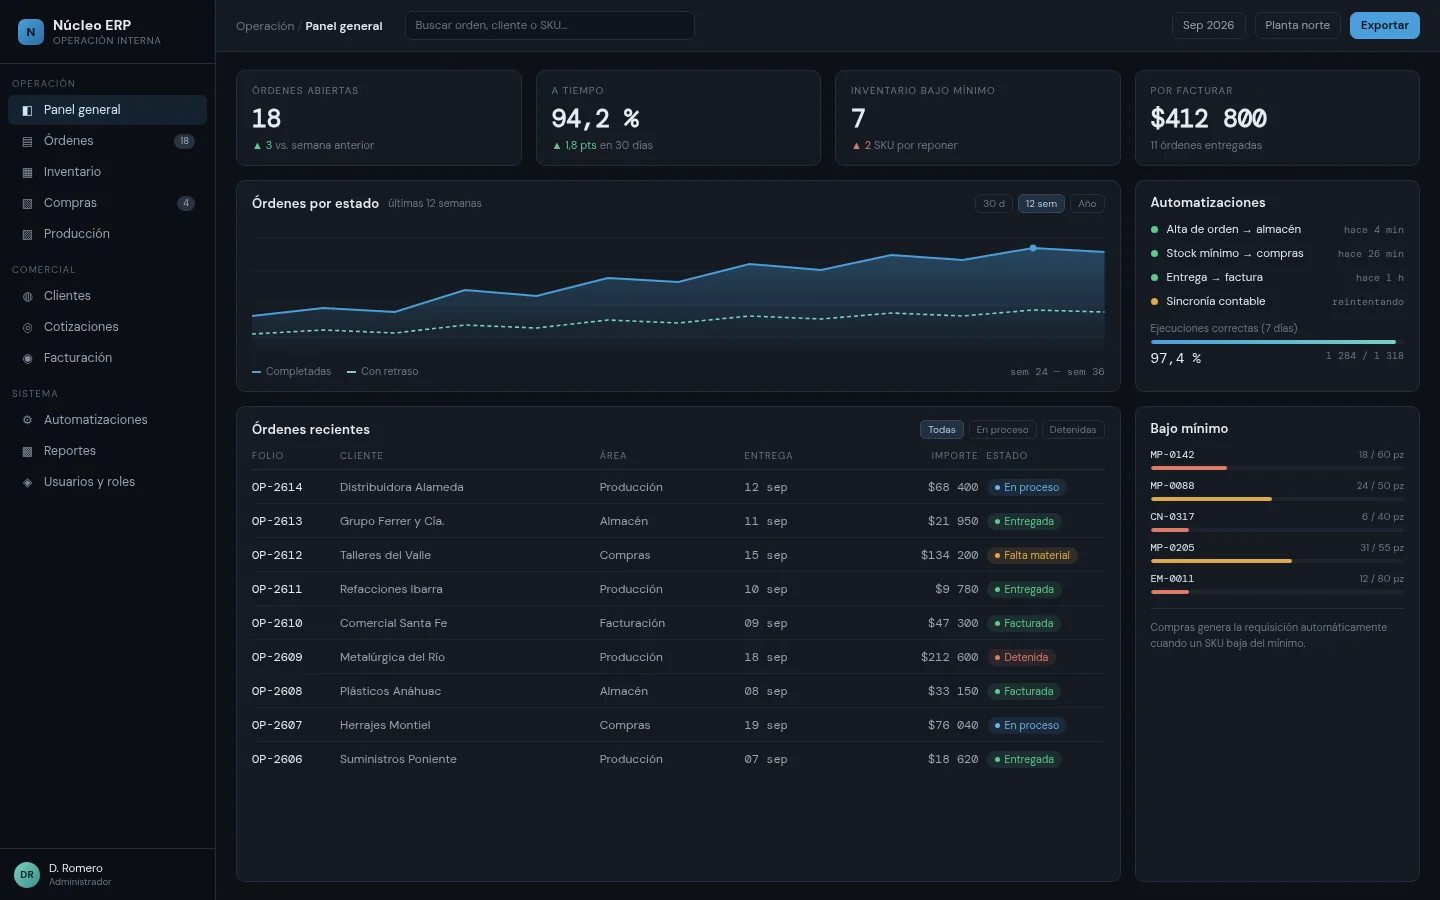1440x900 pixels.
Task: Click the 4 badge next to Compras
Action: 186,203
